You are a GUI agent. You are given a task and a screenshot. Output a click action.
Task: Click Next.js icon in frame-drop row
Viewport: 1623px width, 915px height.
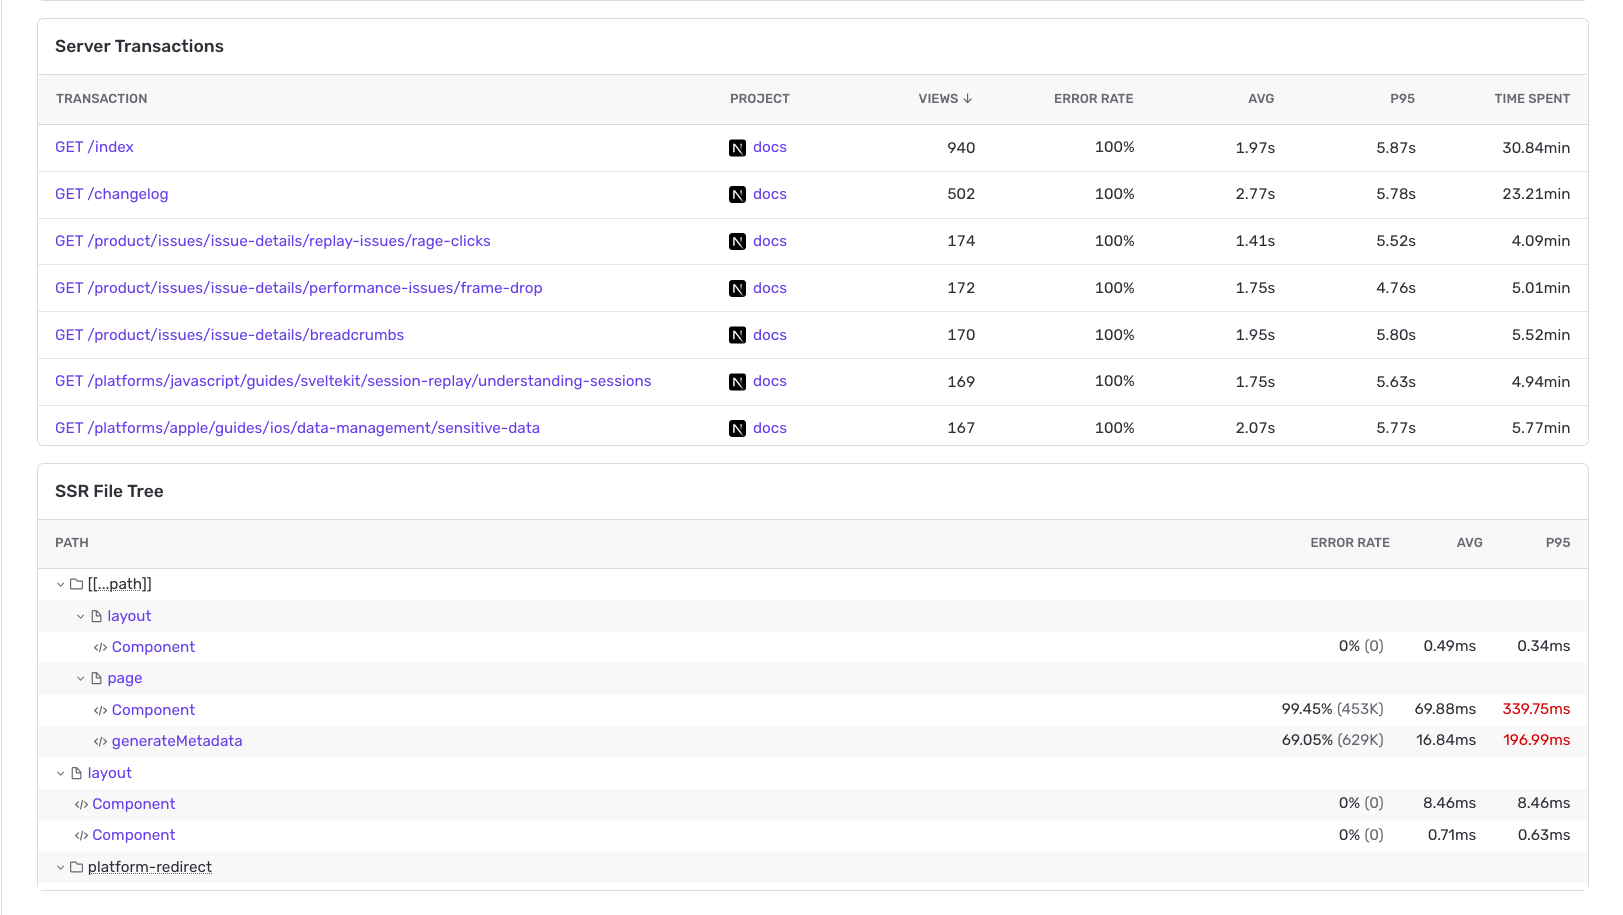pyautogui.click(x=737, y=289)
